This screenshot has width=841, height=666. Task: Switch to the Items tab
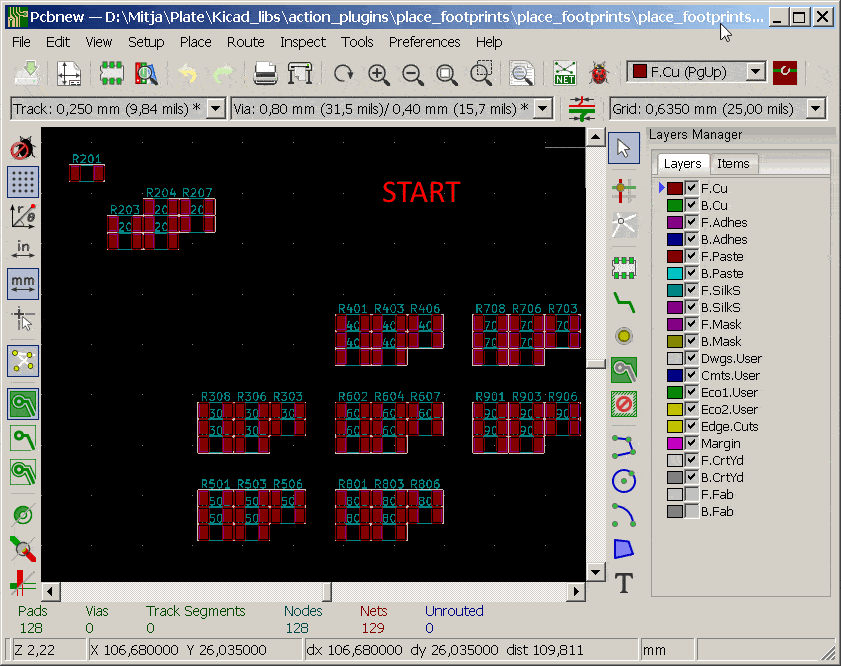pos(733,164)
